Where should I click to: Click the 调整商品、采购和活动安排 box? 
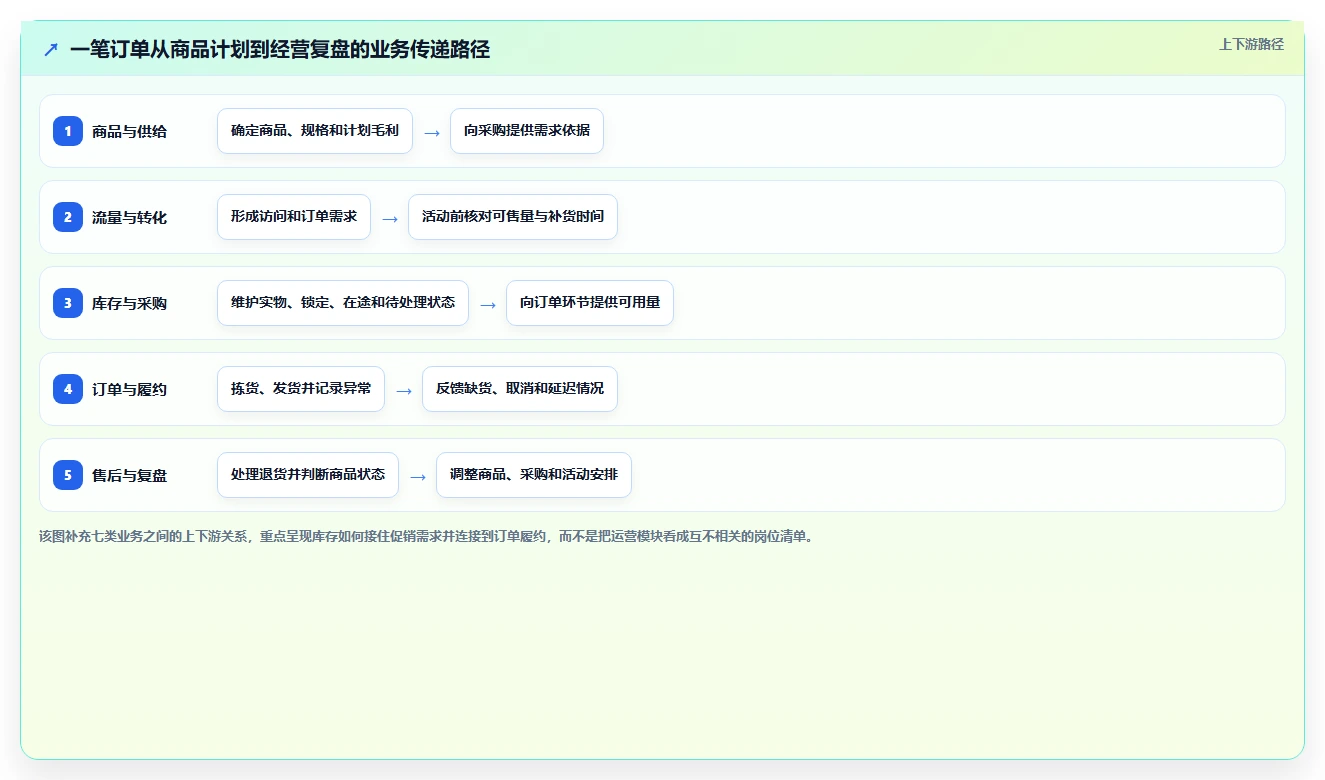534,475
